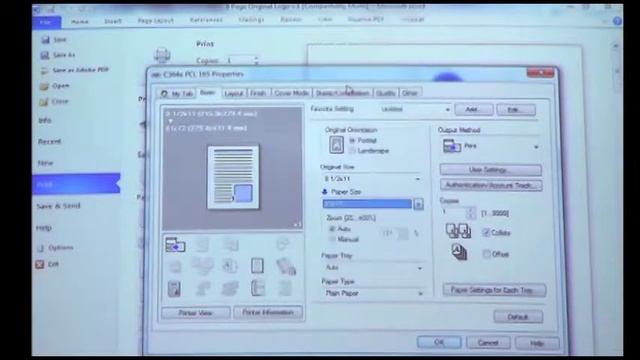Select New in Word backstage menu
This screenshot has width=640, height=360.
(x=45, y=163)
